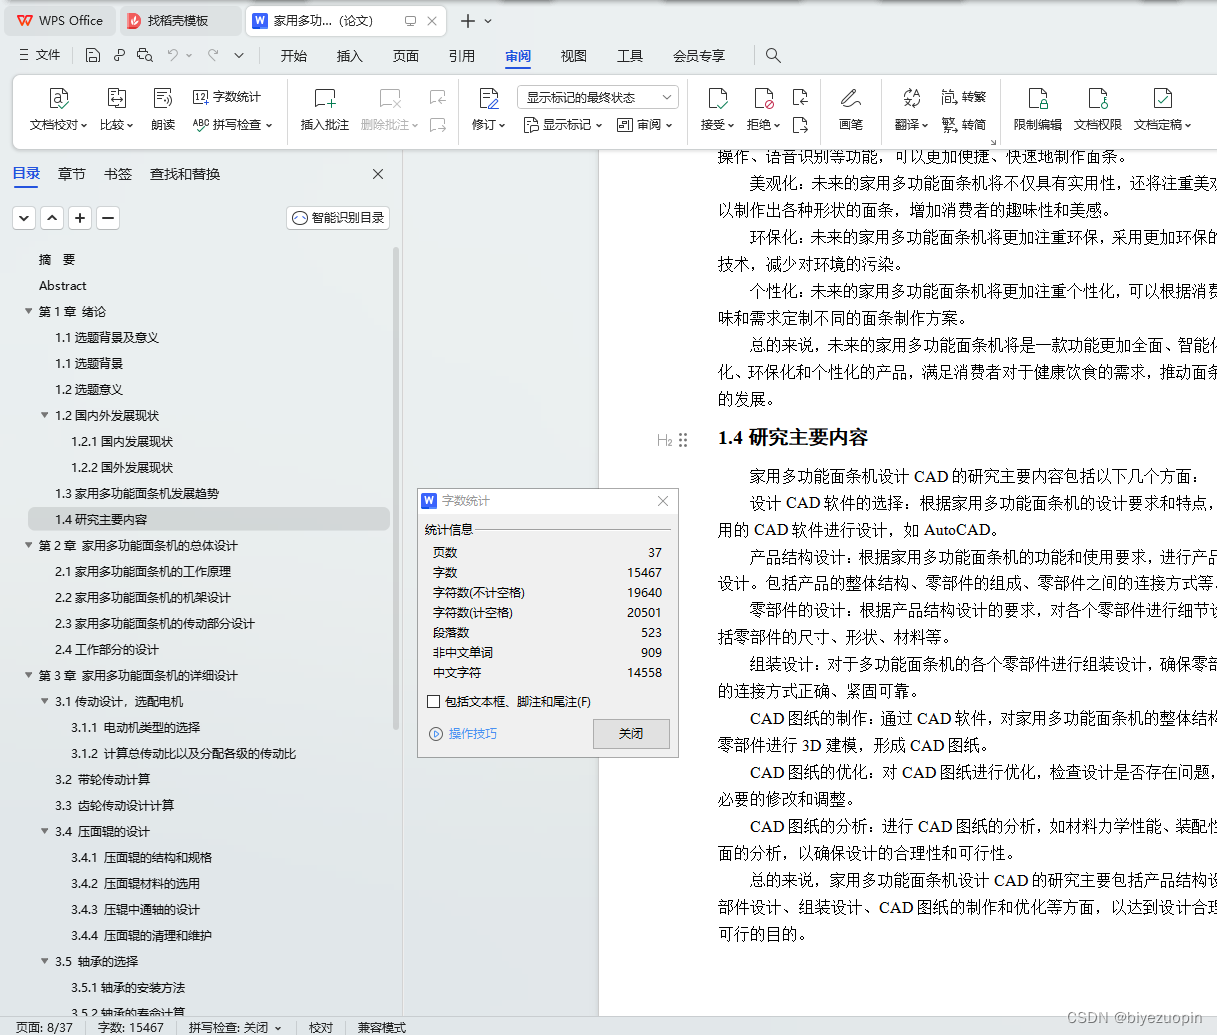
Task: Open new tab with plus icon
Action: coord(467,21)
